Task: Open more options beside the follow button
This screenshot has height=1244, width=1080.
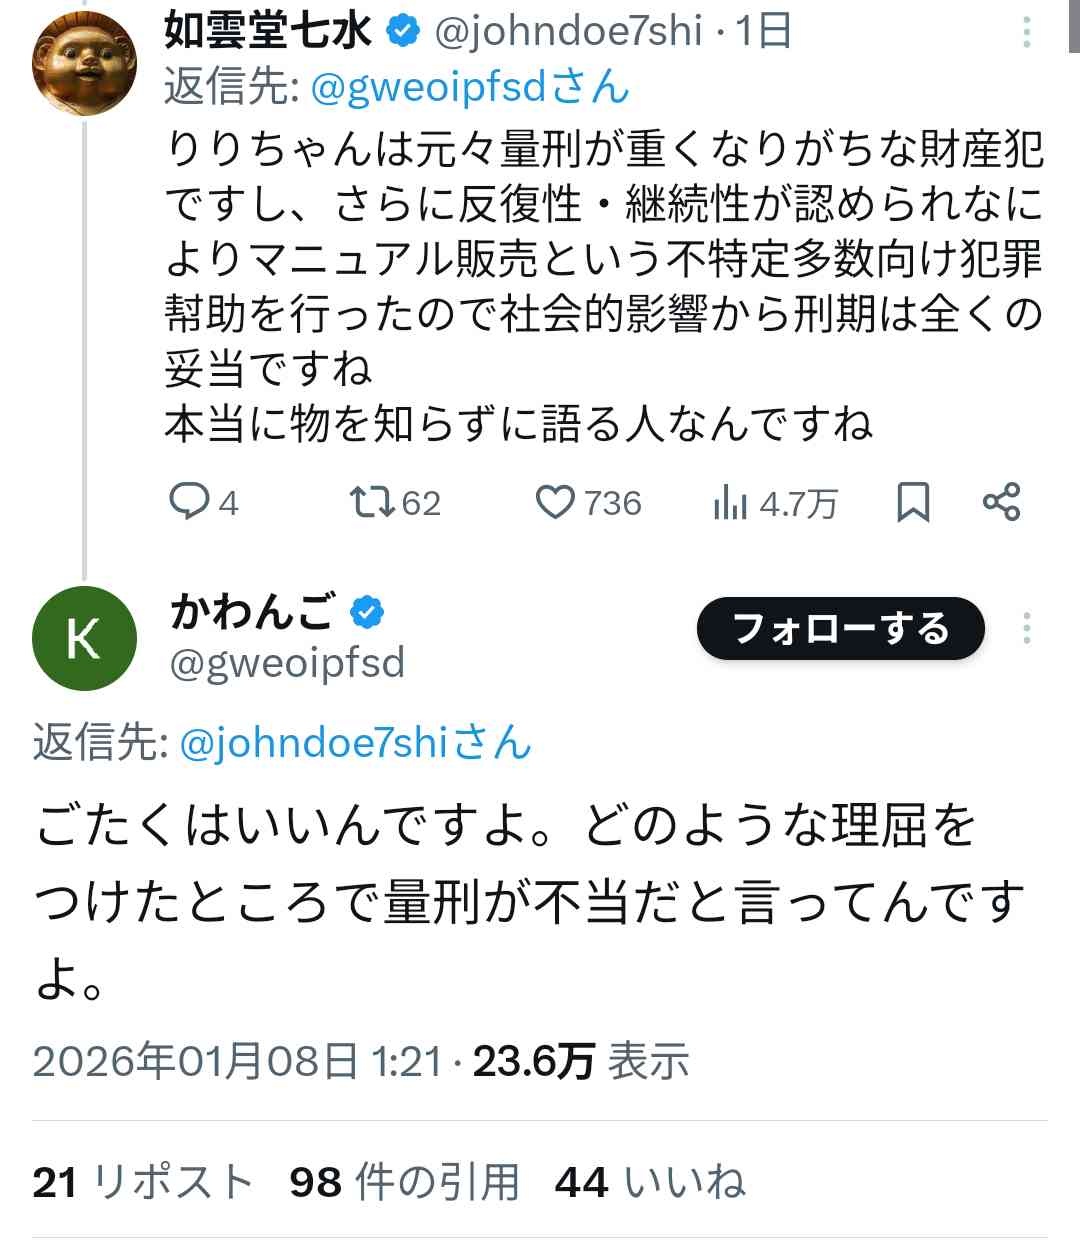Action: (1026, 628)
